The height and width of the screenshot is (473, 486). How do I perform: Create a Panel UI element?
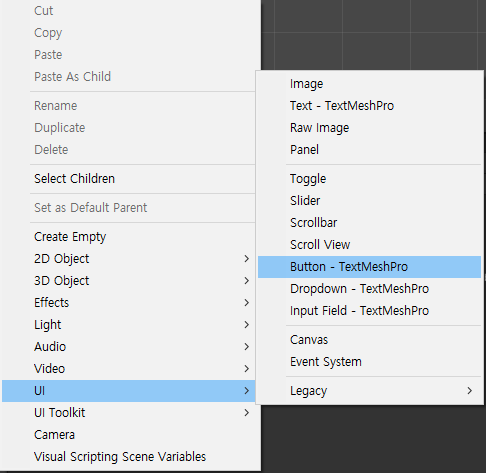pos(369,150)
